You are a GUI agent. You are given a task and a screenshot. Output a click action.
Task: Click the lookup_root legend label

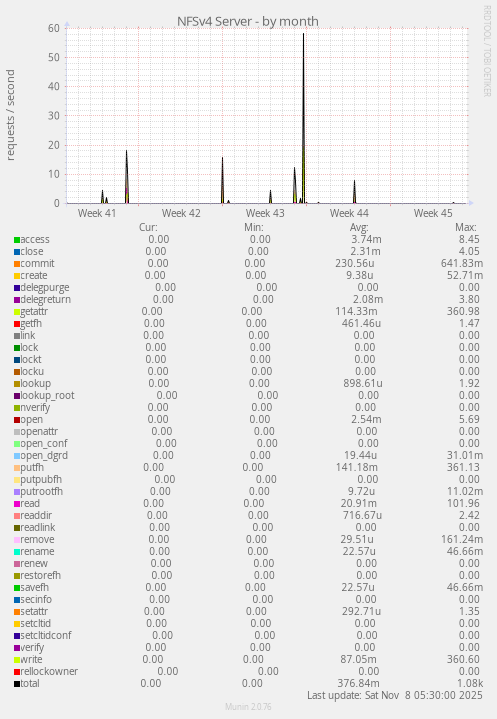click(47, 395)
